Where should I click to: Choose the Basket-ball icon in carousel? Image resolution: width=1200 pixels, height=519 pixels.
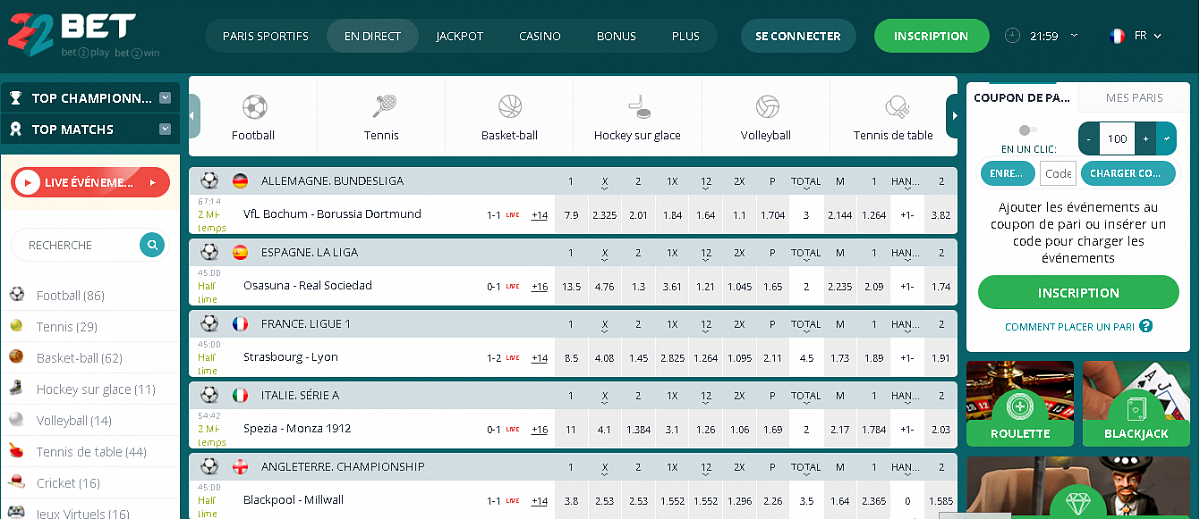[510, 106]
